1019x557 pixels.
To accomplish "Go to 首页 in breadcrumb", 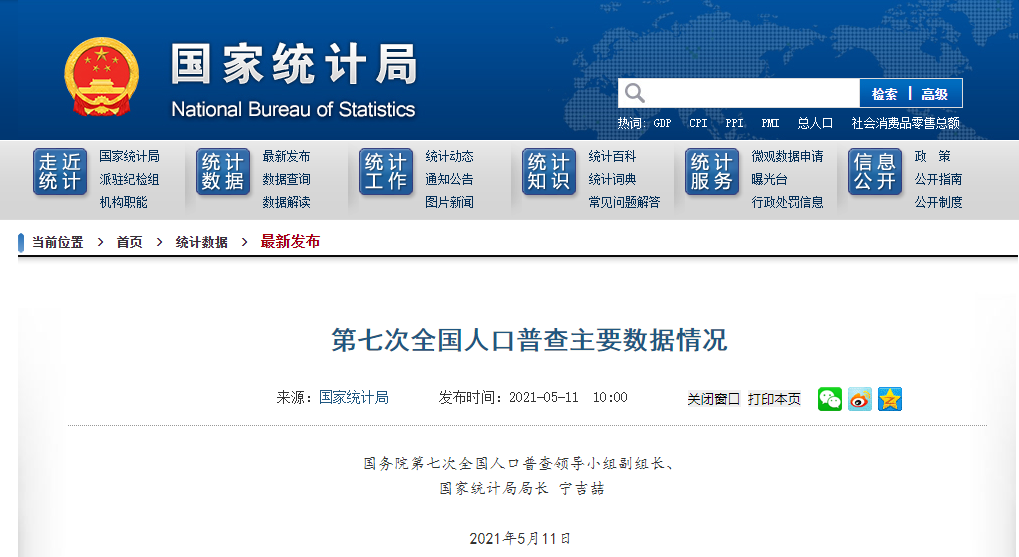I will 129,242.
